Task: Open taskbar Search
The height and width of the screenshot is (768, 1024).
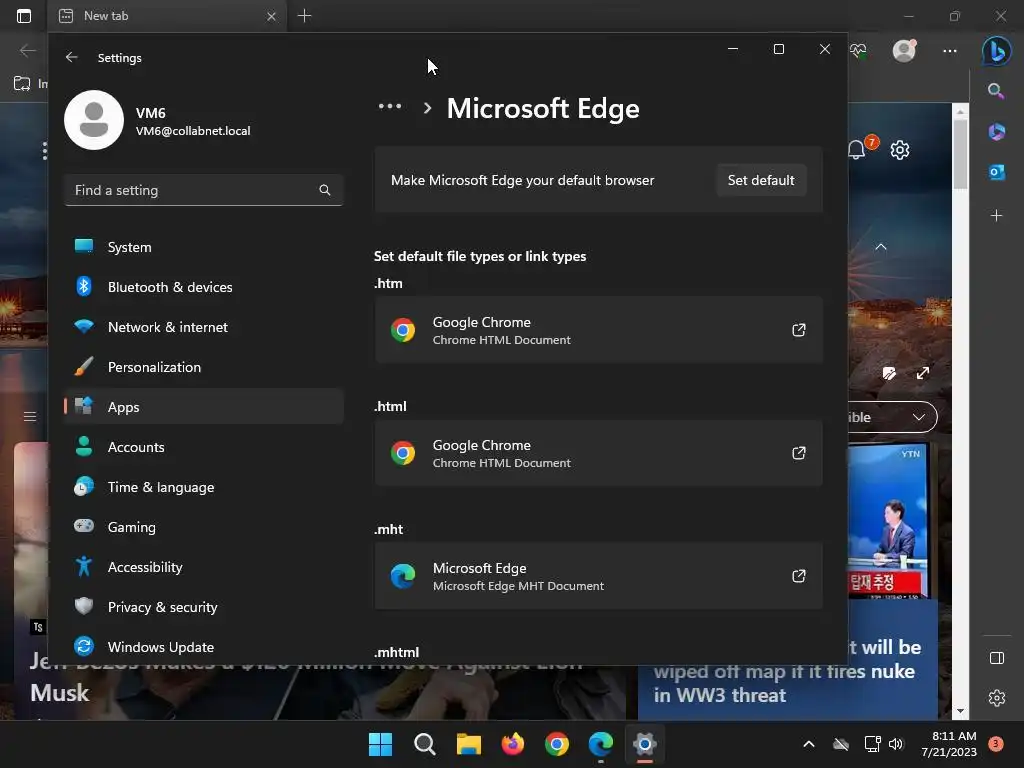Action: pos(424,744)
